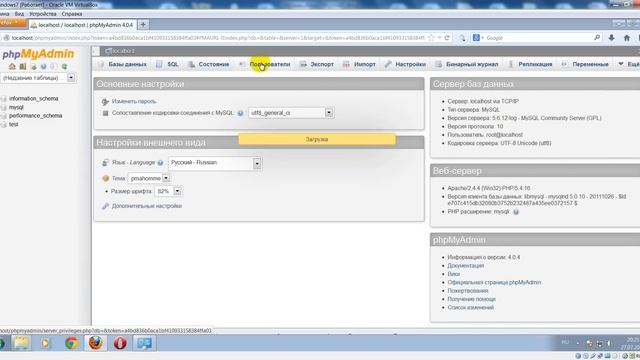The width and height of the screenshot is (640, 360).
Task: Switch to the SQL tab
Action: click(168, 64)
